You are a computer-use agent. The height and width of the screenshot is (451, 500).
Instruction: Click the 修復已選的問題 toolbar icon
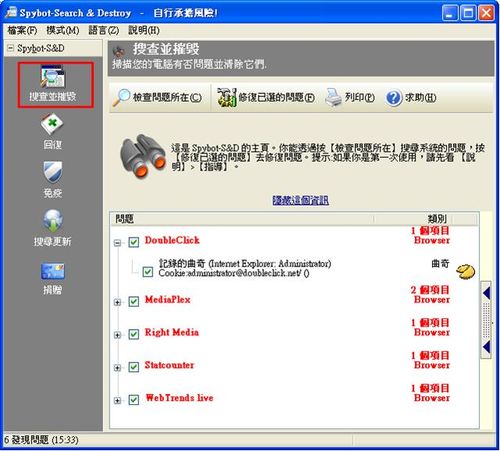click(x=227, y=98)
